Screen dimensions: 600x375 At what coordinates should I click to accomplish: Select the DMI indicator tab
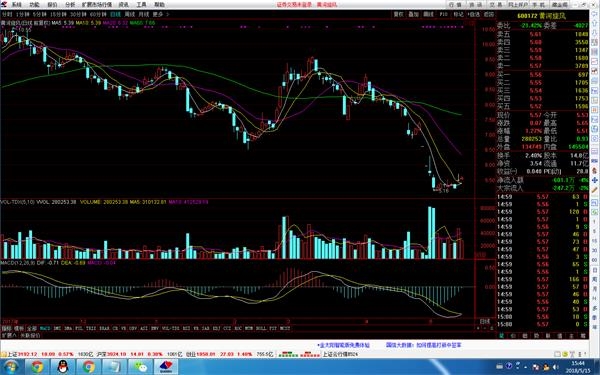point(57,328)
